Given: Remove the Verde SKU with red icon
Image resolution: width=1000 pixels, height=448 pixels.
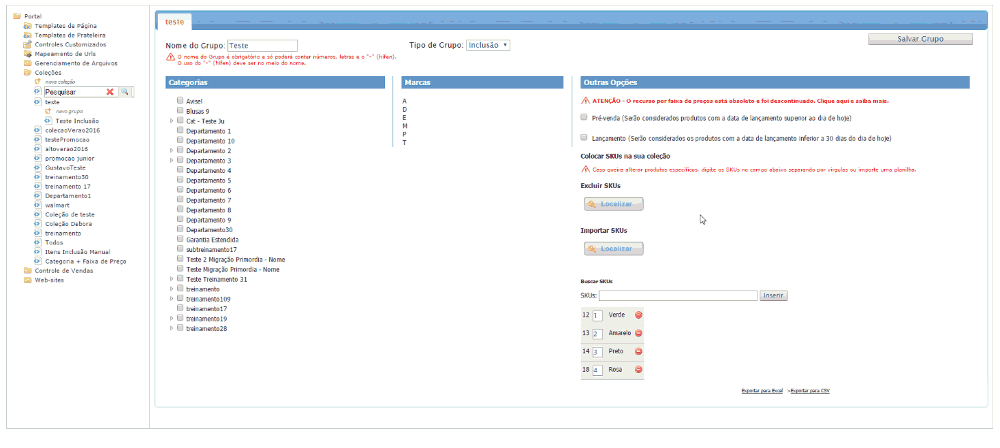Looking at the screenshot, I should point(639,315).
